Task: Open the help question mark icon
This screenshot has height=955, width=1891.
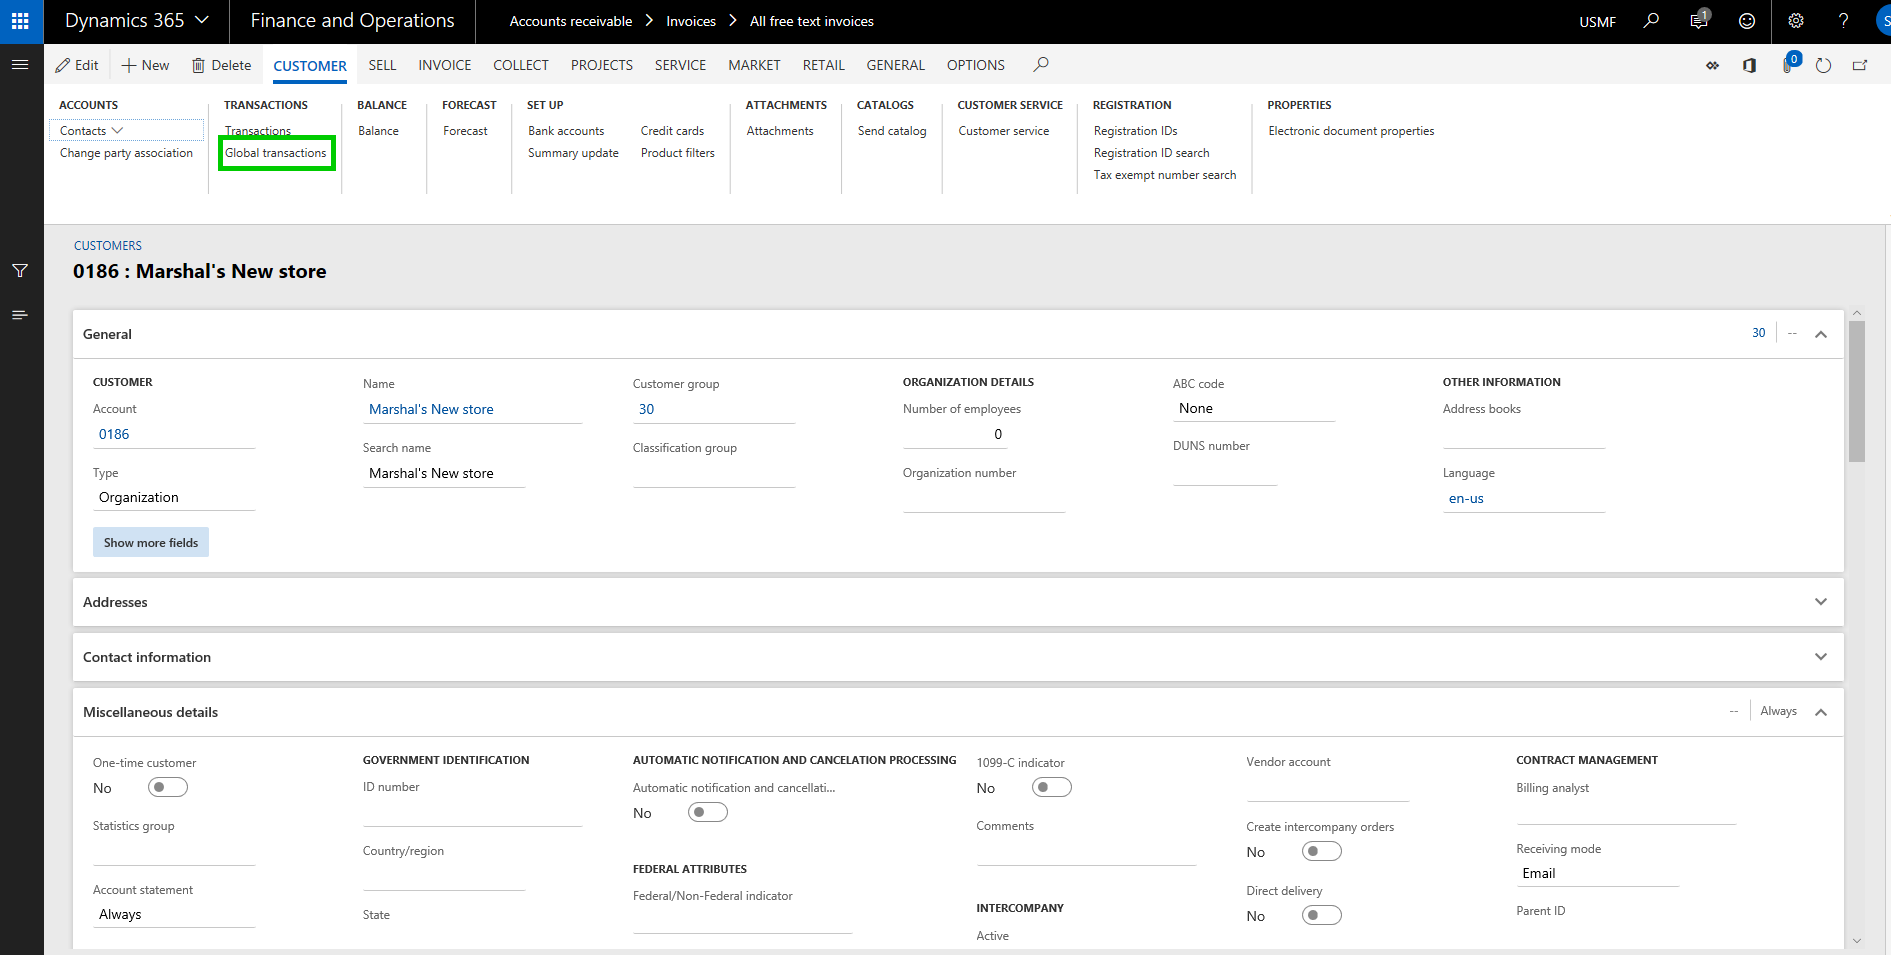Action: (1843, 21)
